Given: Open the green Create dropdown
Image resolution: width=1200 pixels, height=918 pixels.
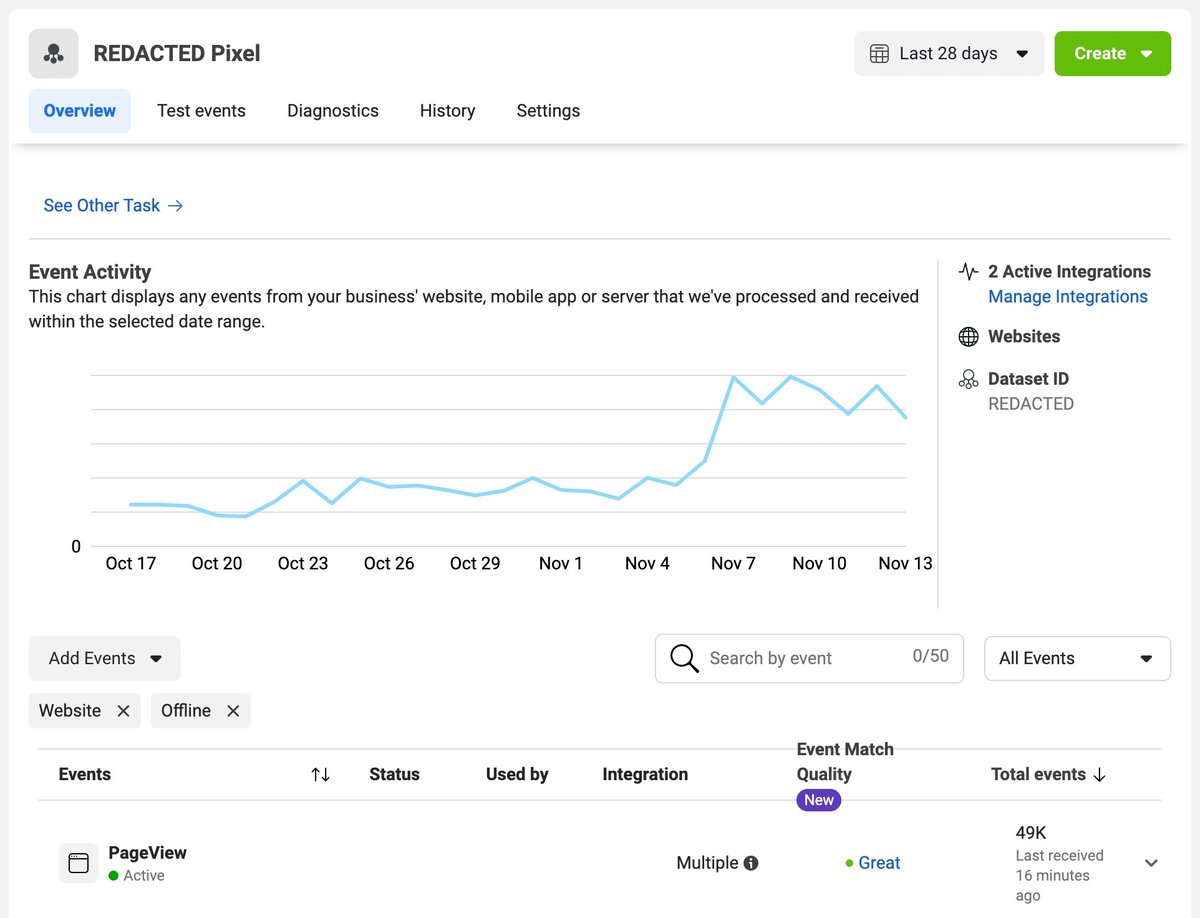Looking at the screenshot, I should [x=1112, y=54].
